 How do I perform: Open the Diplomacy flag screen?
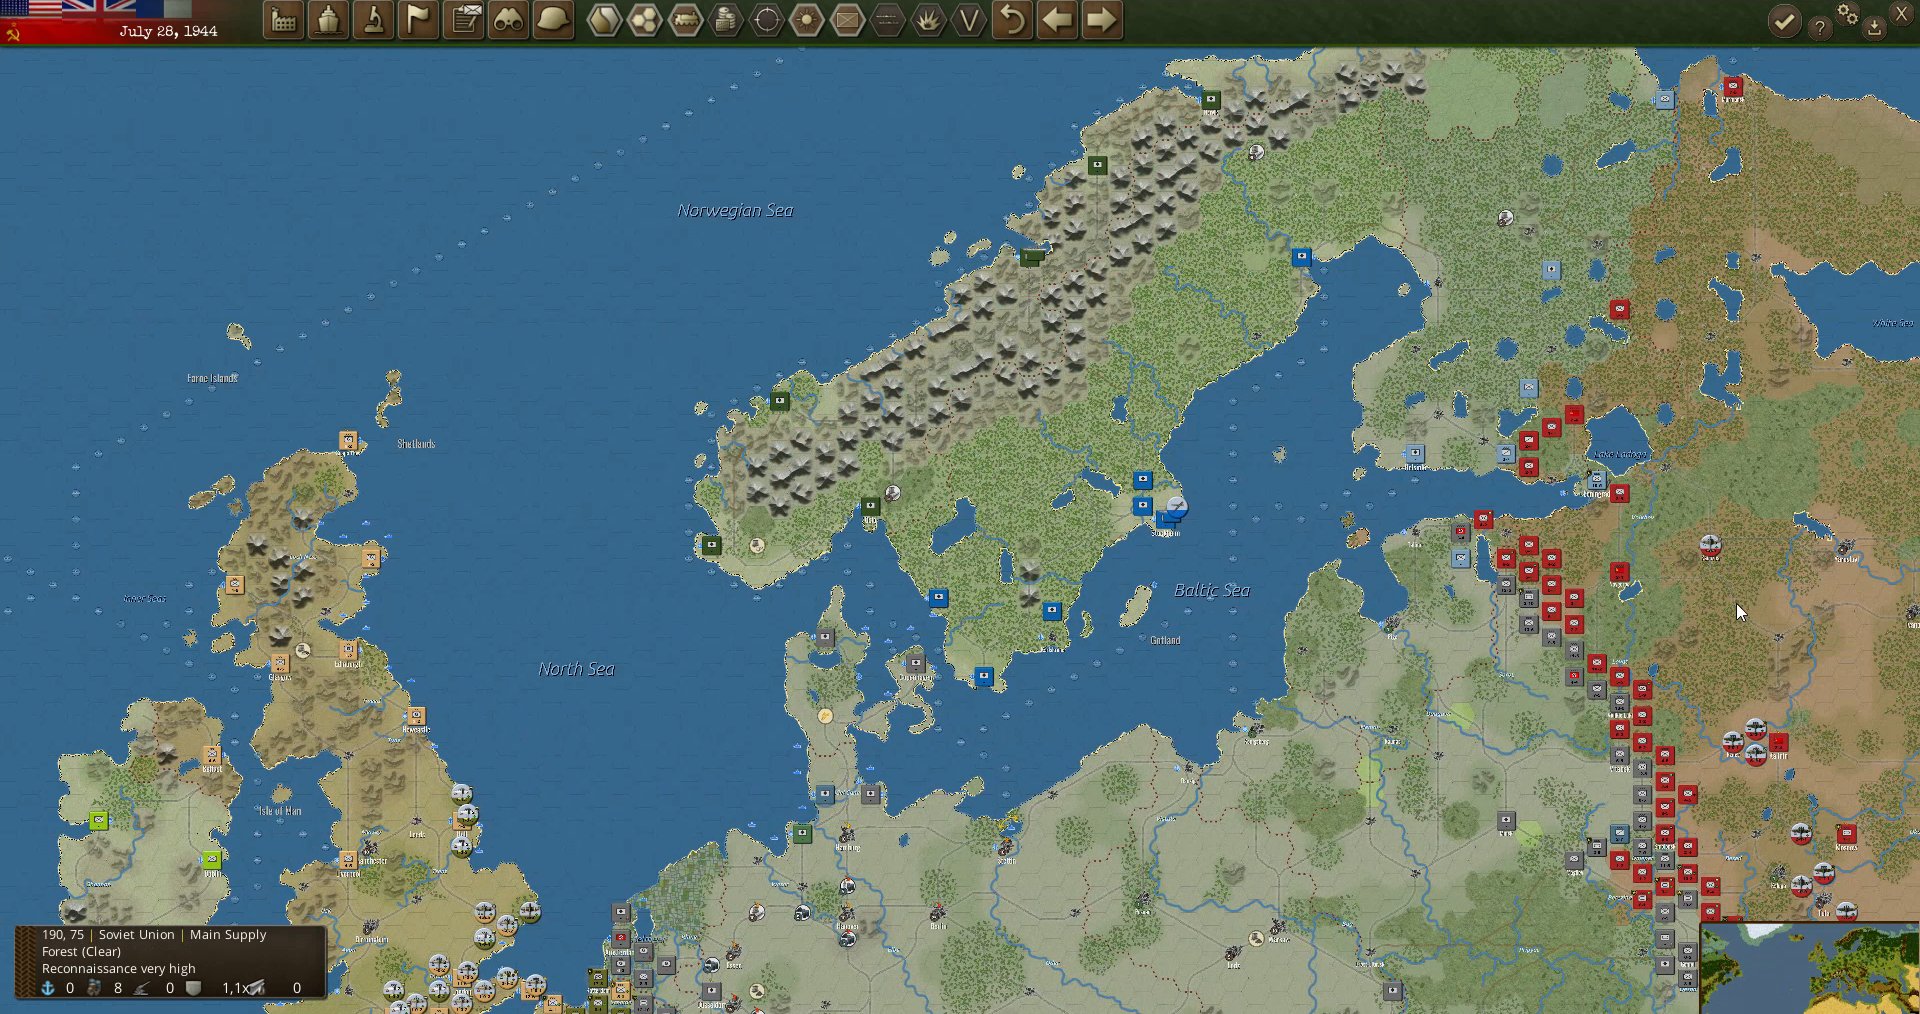point(418,20)
